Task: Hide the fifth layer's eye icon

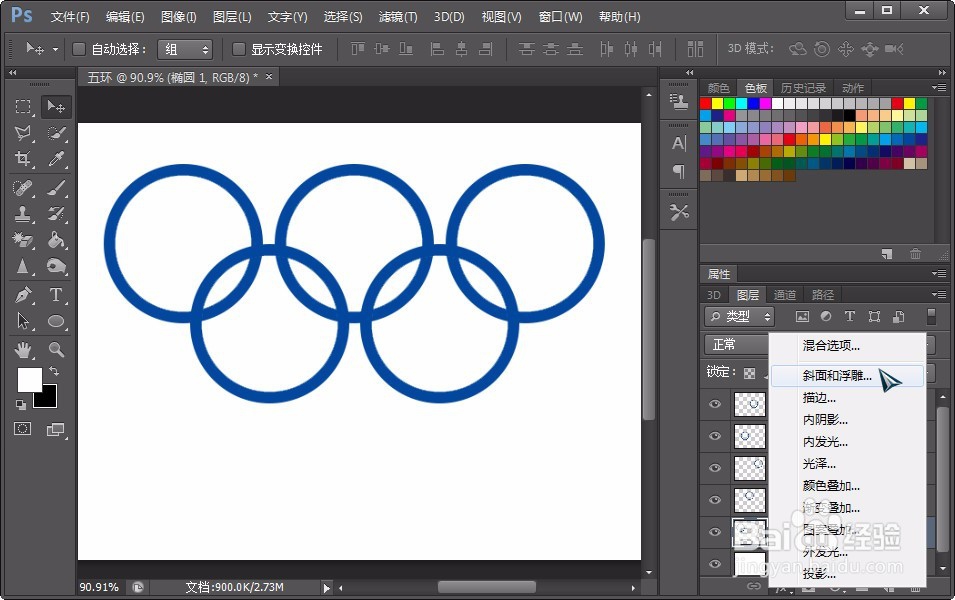Action: [x=715, y=532]
